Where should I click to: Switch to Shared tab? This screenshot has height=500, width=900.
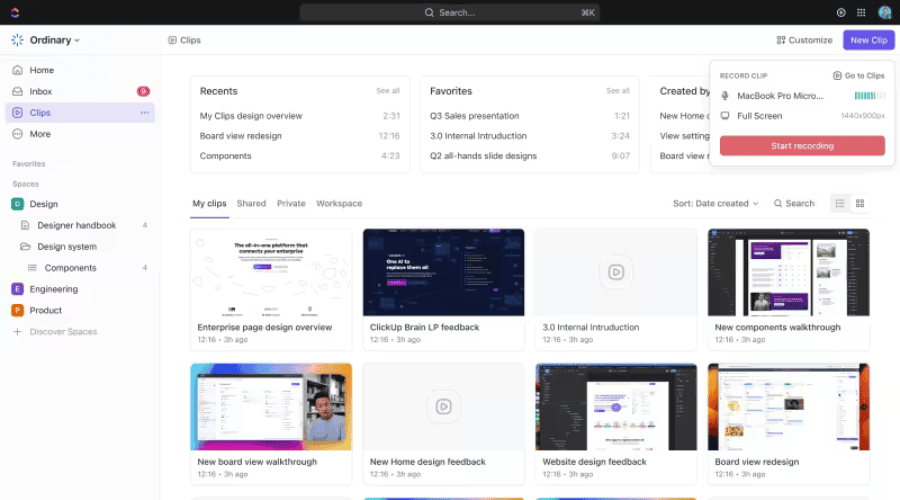tap(251, 203)
